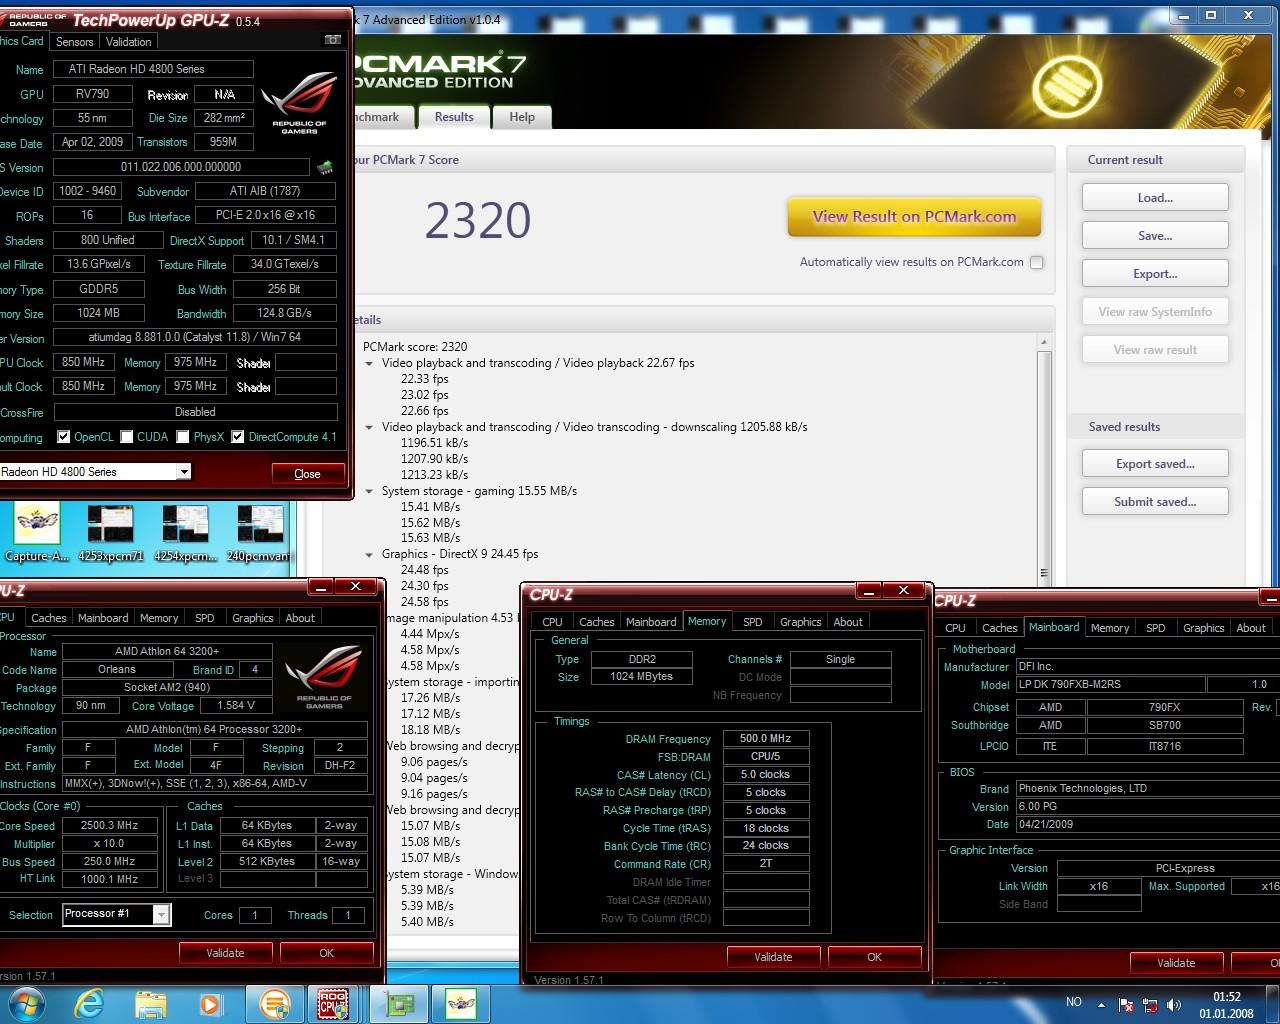Click the network tray icon

[x=1150, y=1004]
